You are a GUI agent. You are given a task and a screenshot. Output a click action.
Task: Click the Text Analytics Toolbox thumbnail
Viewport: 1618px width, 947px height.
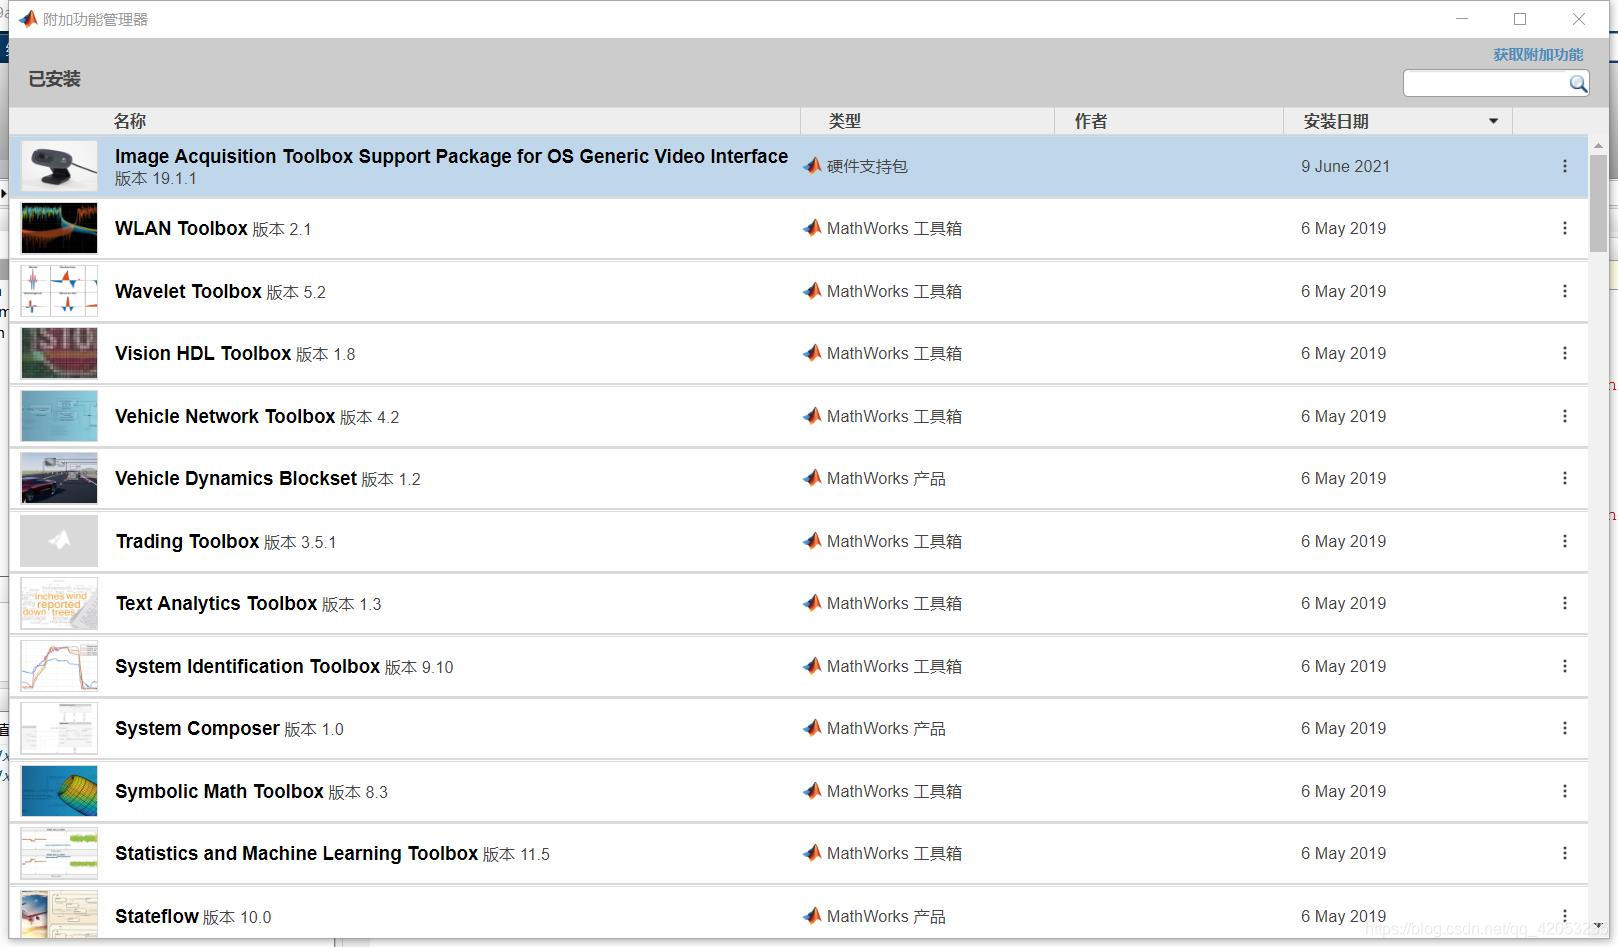point(59,603)
